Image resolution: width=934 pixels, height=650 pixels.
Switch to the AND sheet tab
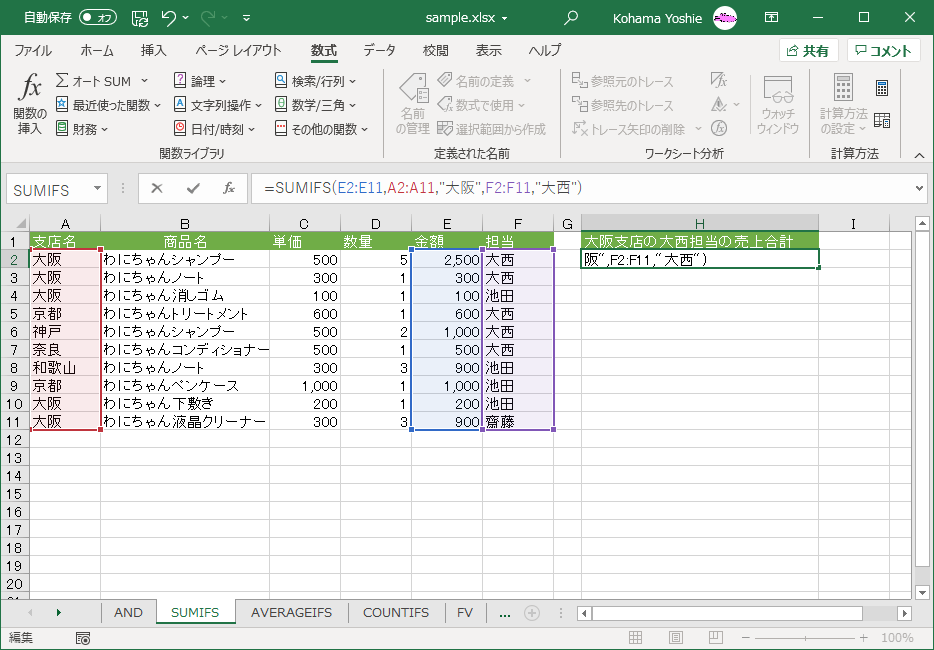(x=128, y=612)
